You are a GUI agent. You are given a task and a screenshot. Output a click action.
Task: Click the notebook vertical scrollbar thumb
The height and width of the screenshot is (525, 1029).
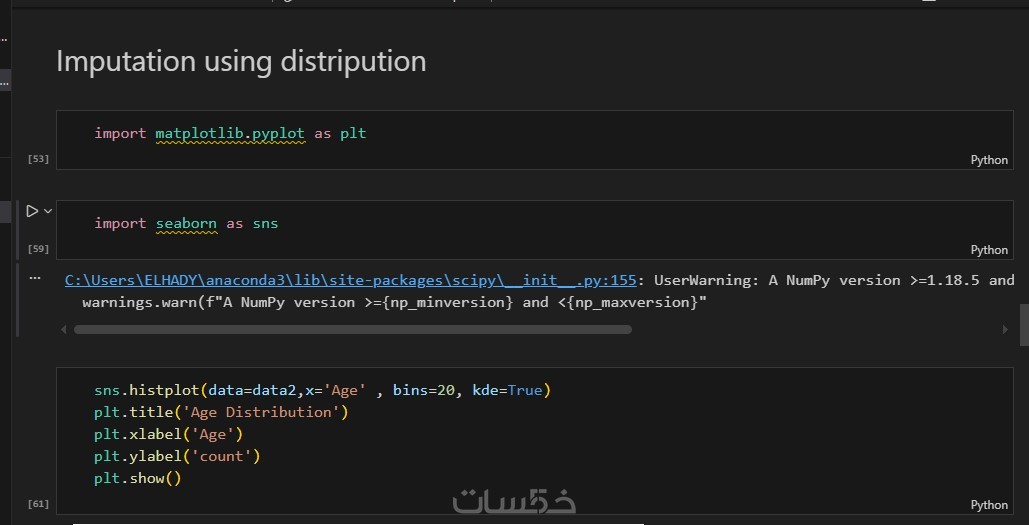(x=1023, y=324)
